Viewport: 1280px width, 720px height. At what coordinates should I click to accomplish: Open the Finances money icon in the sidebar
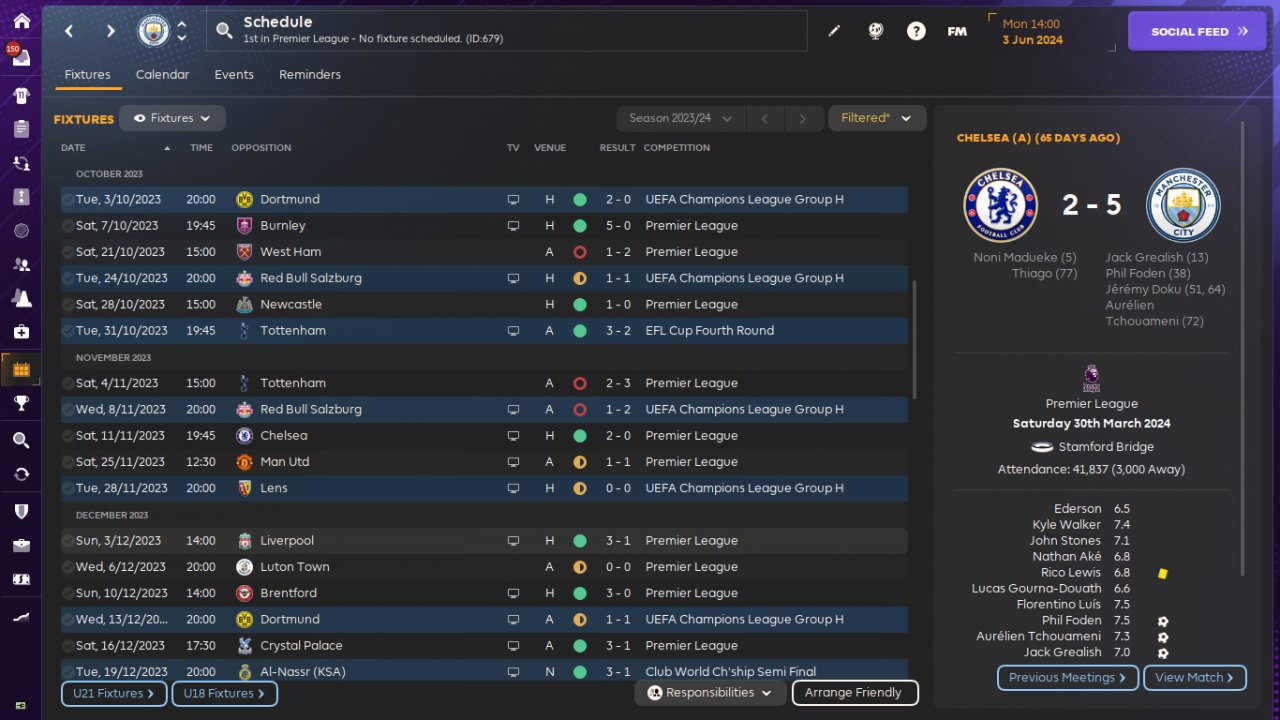click(21, 579)
